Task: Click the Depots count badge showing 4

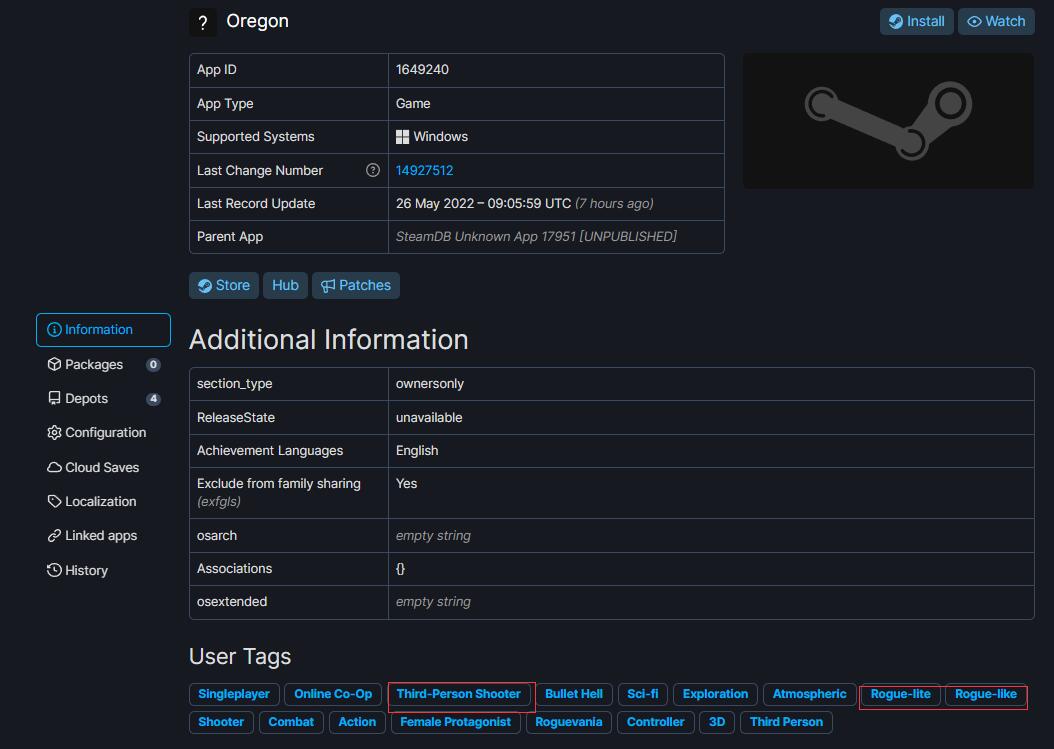Action: (x=153, y=399)
